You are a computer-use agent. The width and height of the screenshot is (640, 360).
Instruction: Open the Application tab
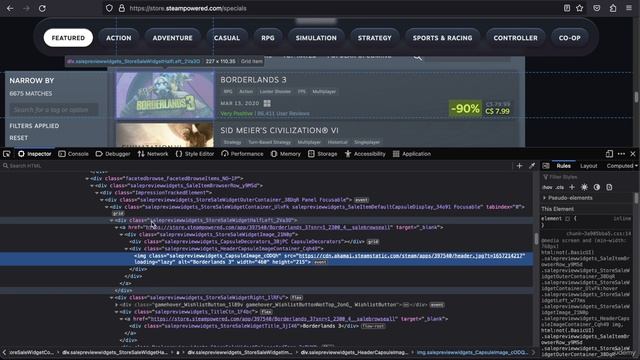(x=412, y=154)
